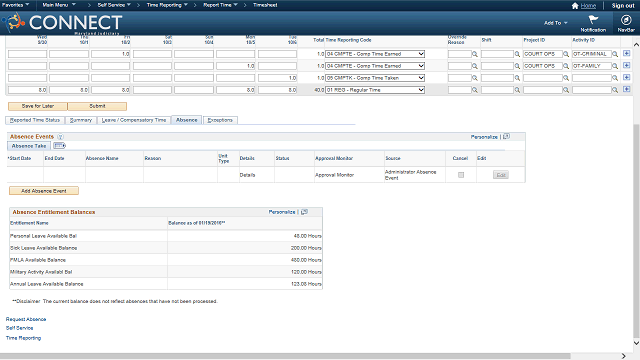This screenshot has height=360, width=640.
Task: Add a row after OT-FAMILY row
Action: pyautogui.click(x=627, y=65)
